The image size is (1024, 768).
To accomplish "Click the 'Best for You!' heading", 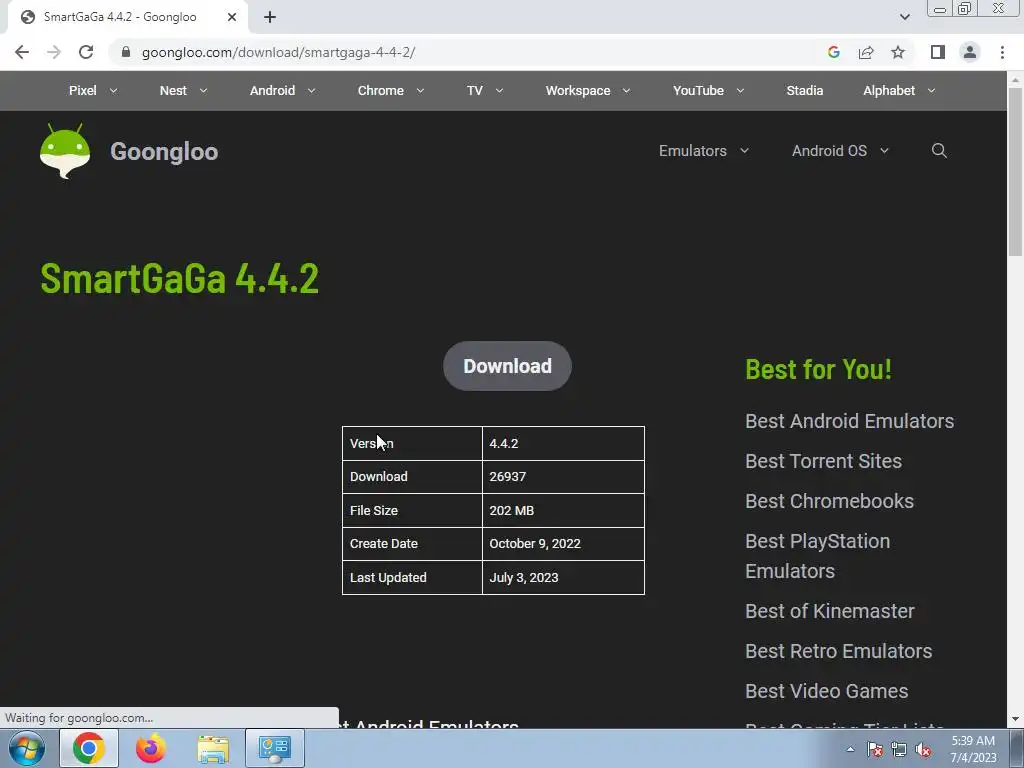I will coord(818,370).
